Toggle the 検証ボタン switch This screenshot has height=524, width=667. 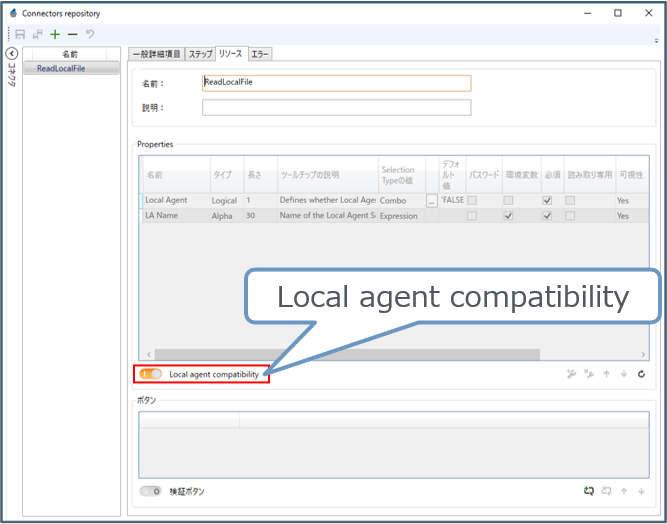pyautogui.click(x=151, y=491)
